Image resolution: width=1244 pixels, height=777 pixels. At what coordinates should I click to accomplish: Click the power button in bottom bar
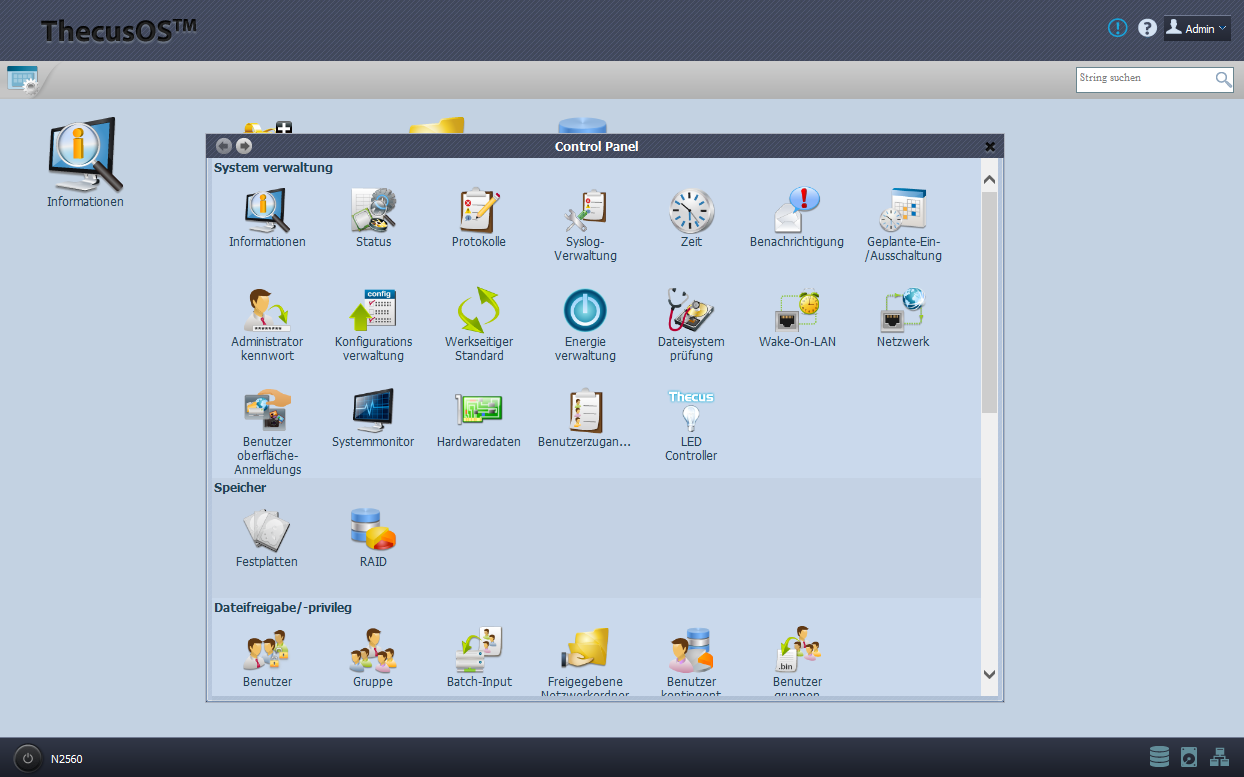coord(28,758)
